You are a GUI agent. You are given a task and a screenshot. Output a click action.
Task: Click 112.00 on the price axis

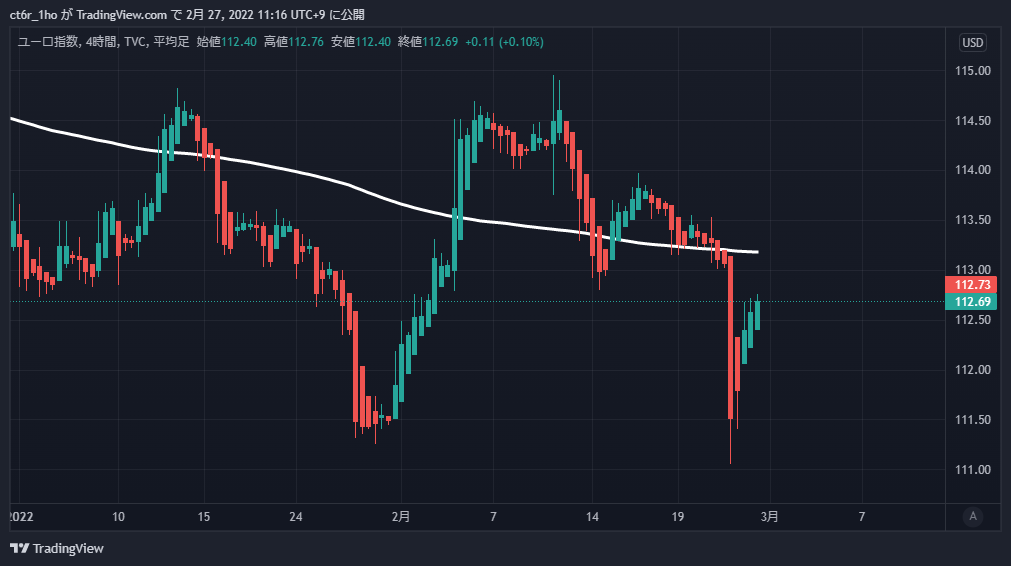click(x=972, y=369)
